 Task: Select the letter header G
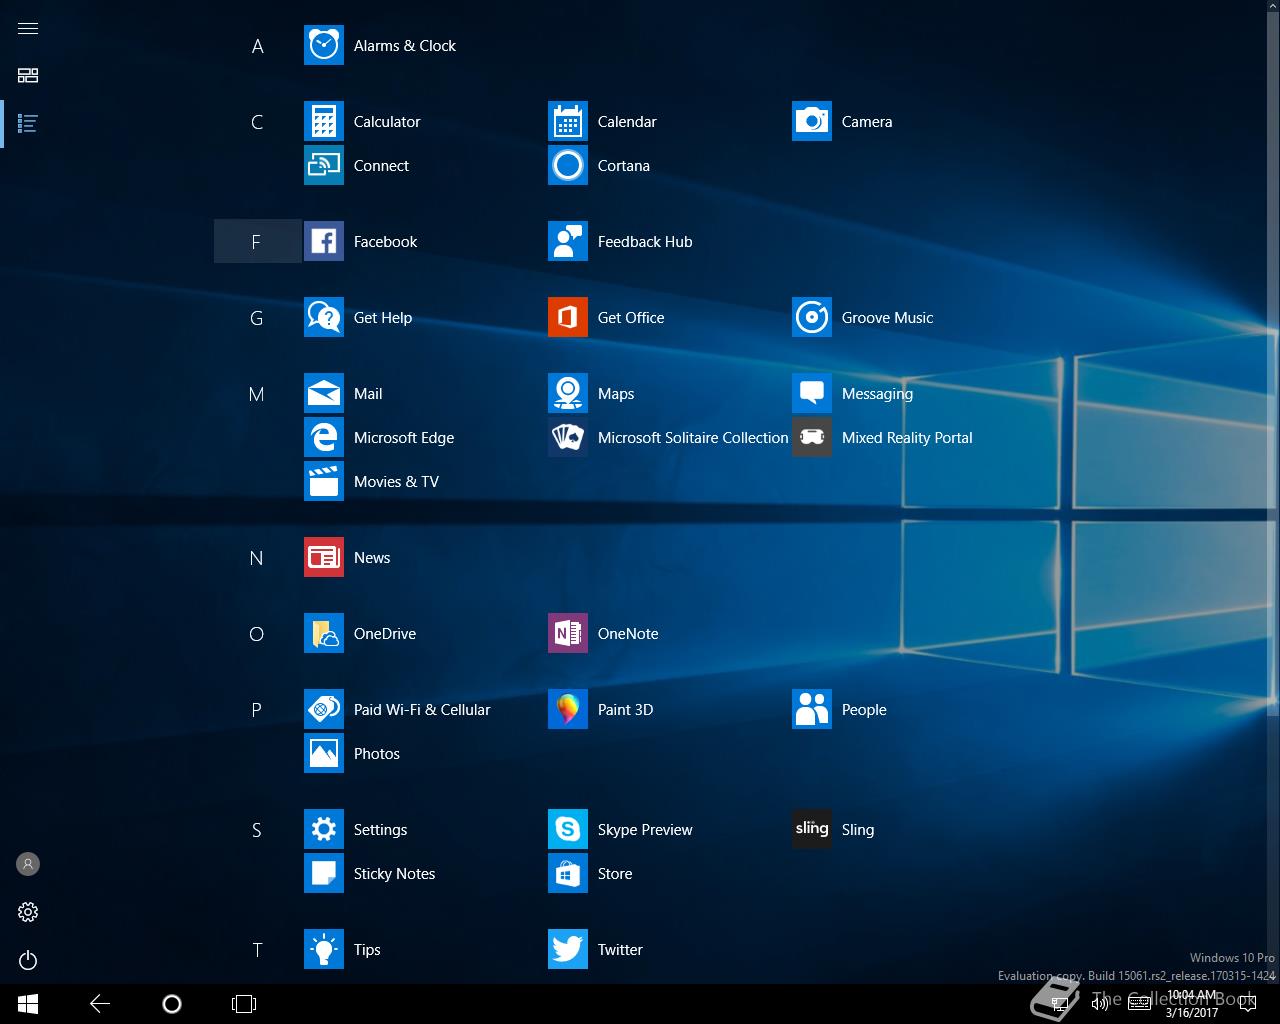click(257, 318)
